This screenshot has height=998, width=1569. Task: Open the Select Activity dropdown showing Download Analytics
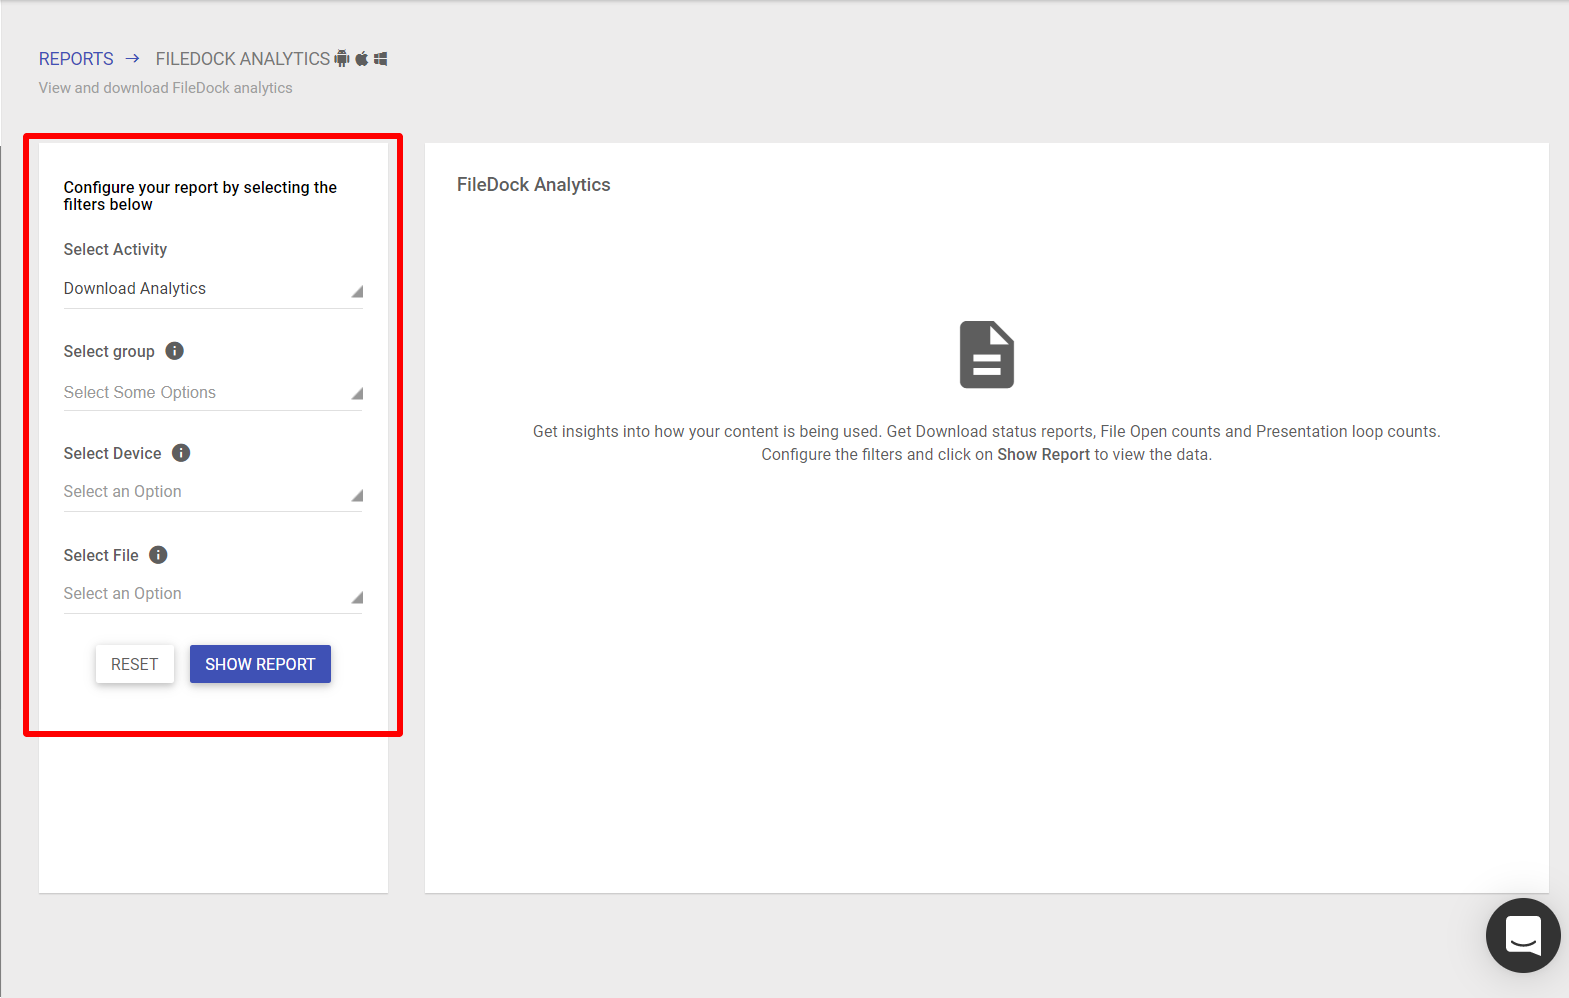coord(213,289)
